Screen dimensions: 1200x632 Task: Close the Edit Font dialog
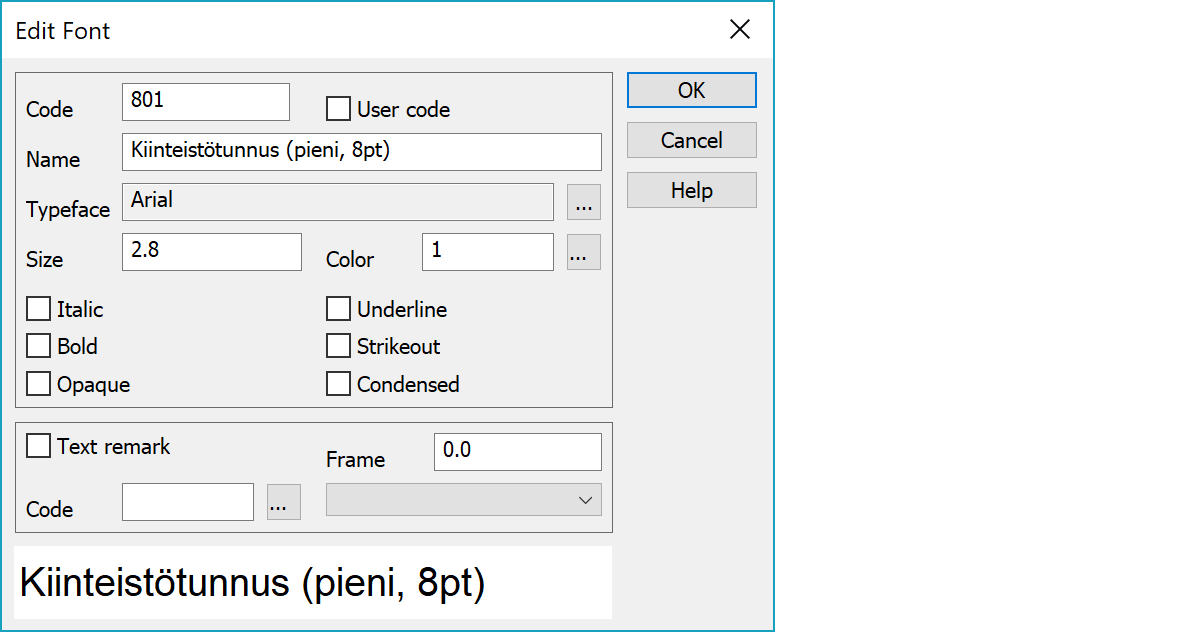click(740, 30)
